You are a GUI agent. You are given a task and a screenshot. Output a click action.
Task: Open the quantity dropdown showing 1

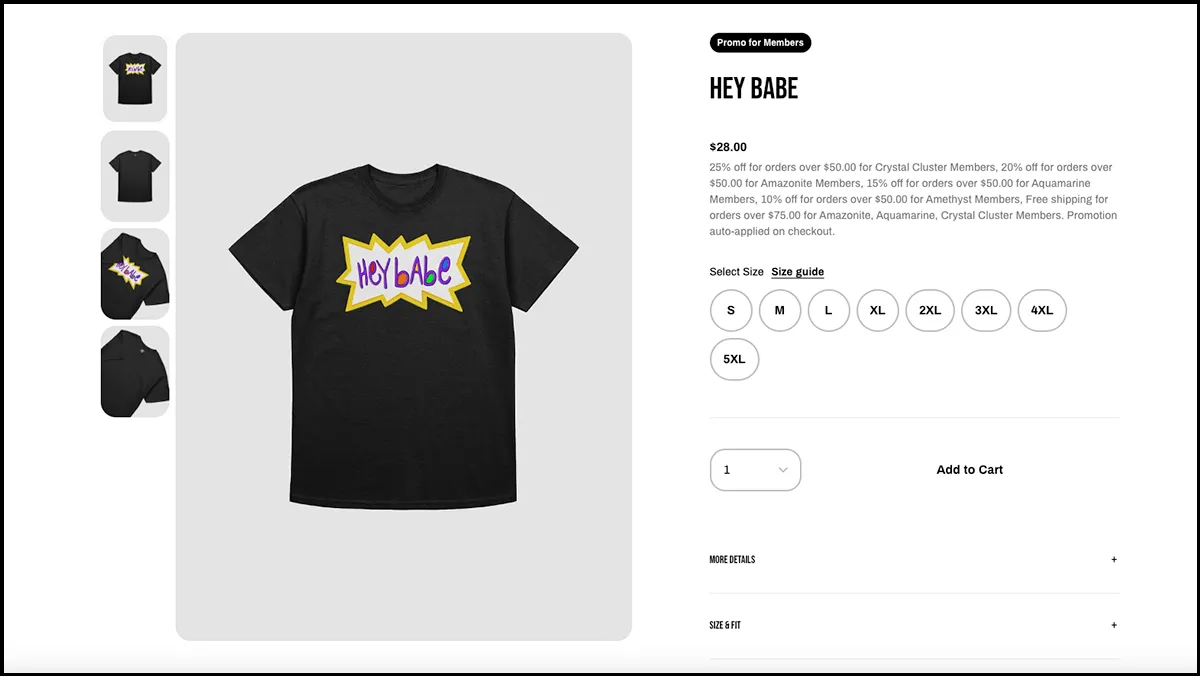(x=756, y=470)
